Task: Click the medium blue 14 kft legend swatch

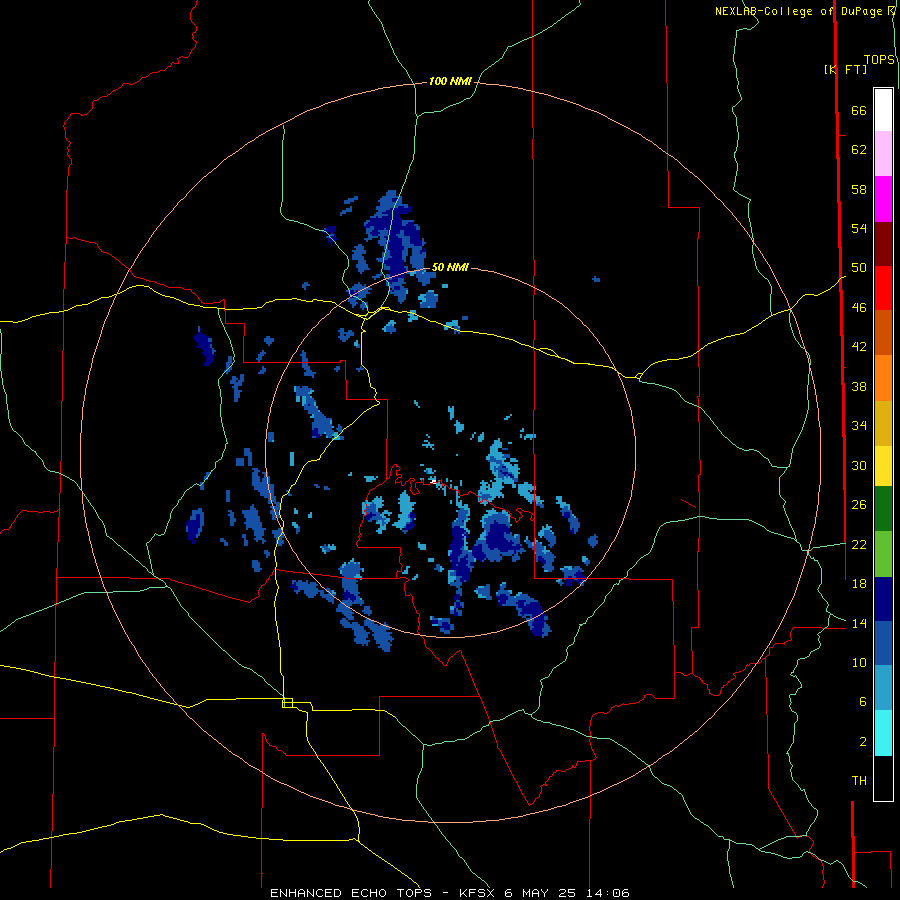Action: [883, 643]
